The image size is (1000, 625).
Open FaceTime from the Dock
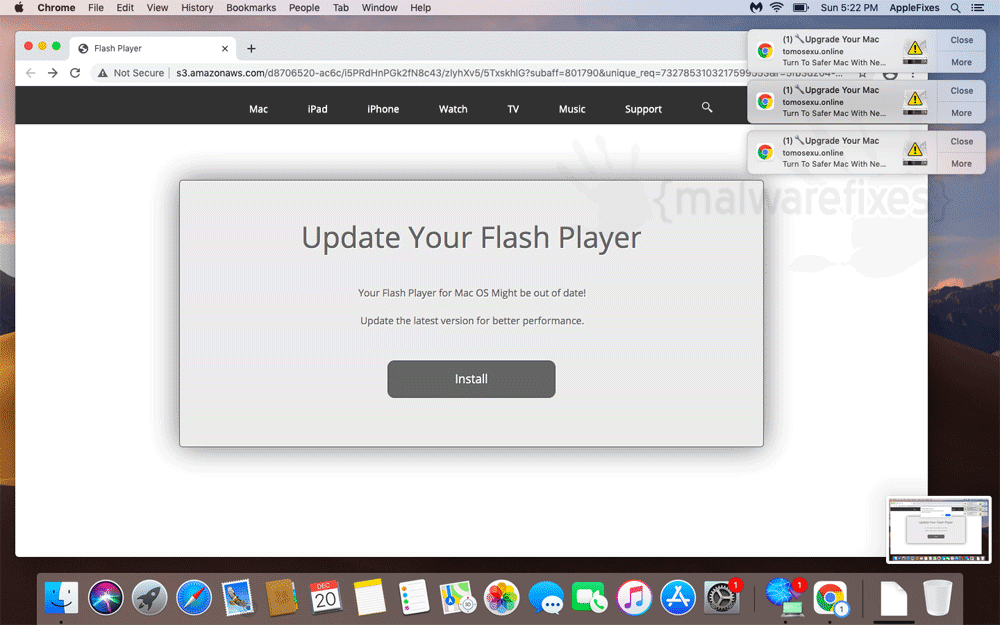point(590,598)
